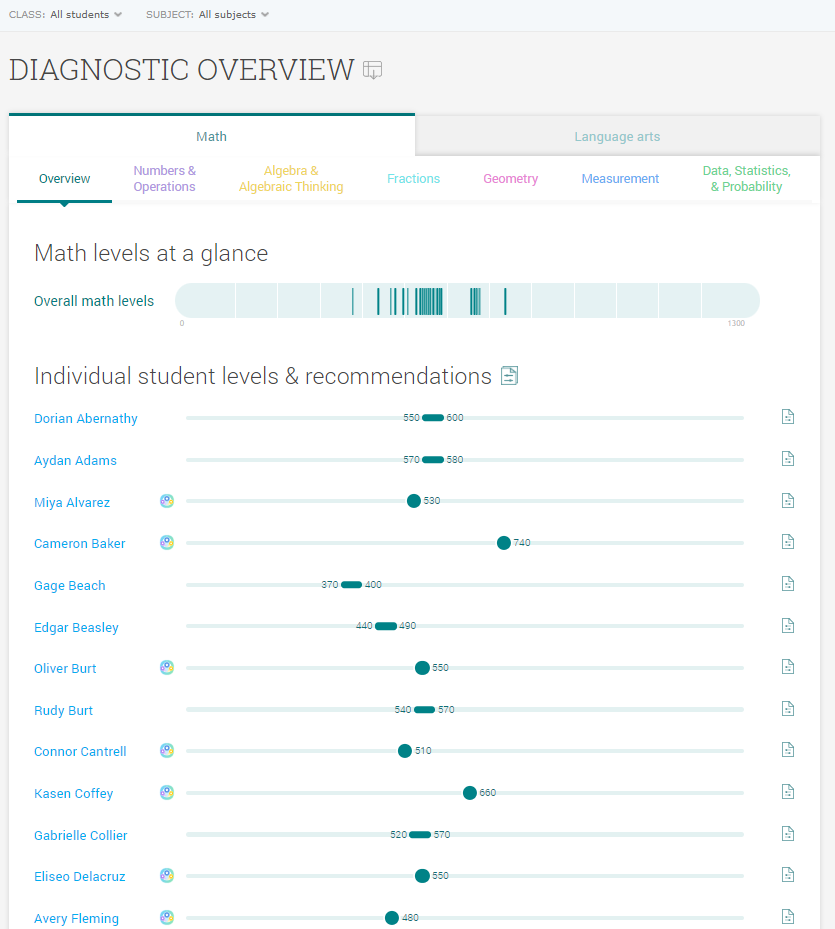The image size is (835, 929).
Task: Open Avery Fleming's student link
Action: pos(76,918)
